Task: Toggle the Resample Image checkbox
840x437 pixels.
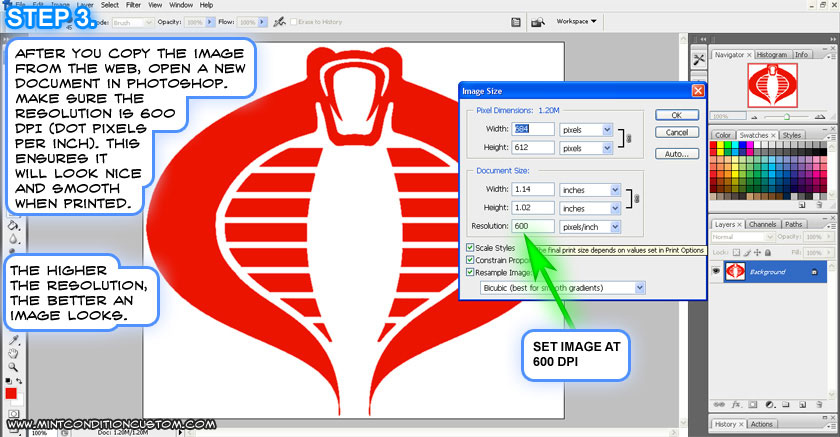Action: click(470, 272)
